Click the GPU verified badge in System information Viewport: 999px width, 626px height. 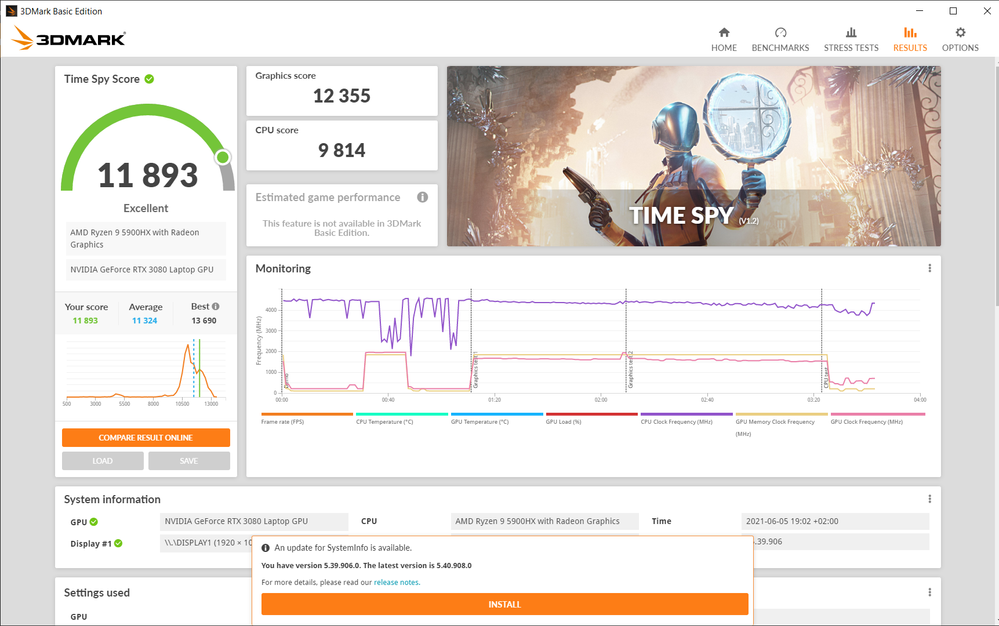click(94, 521)
